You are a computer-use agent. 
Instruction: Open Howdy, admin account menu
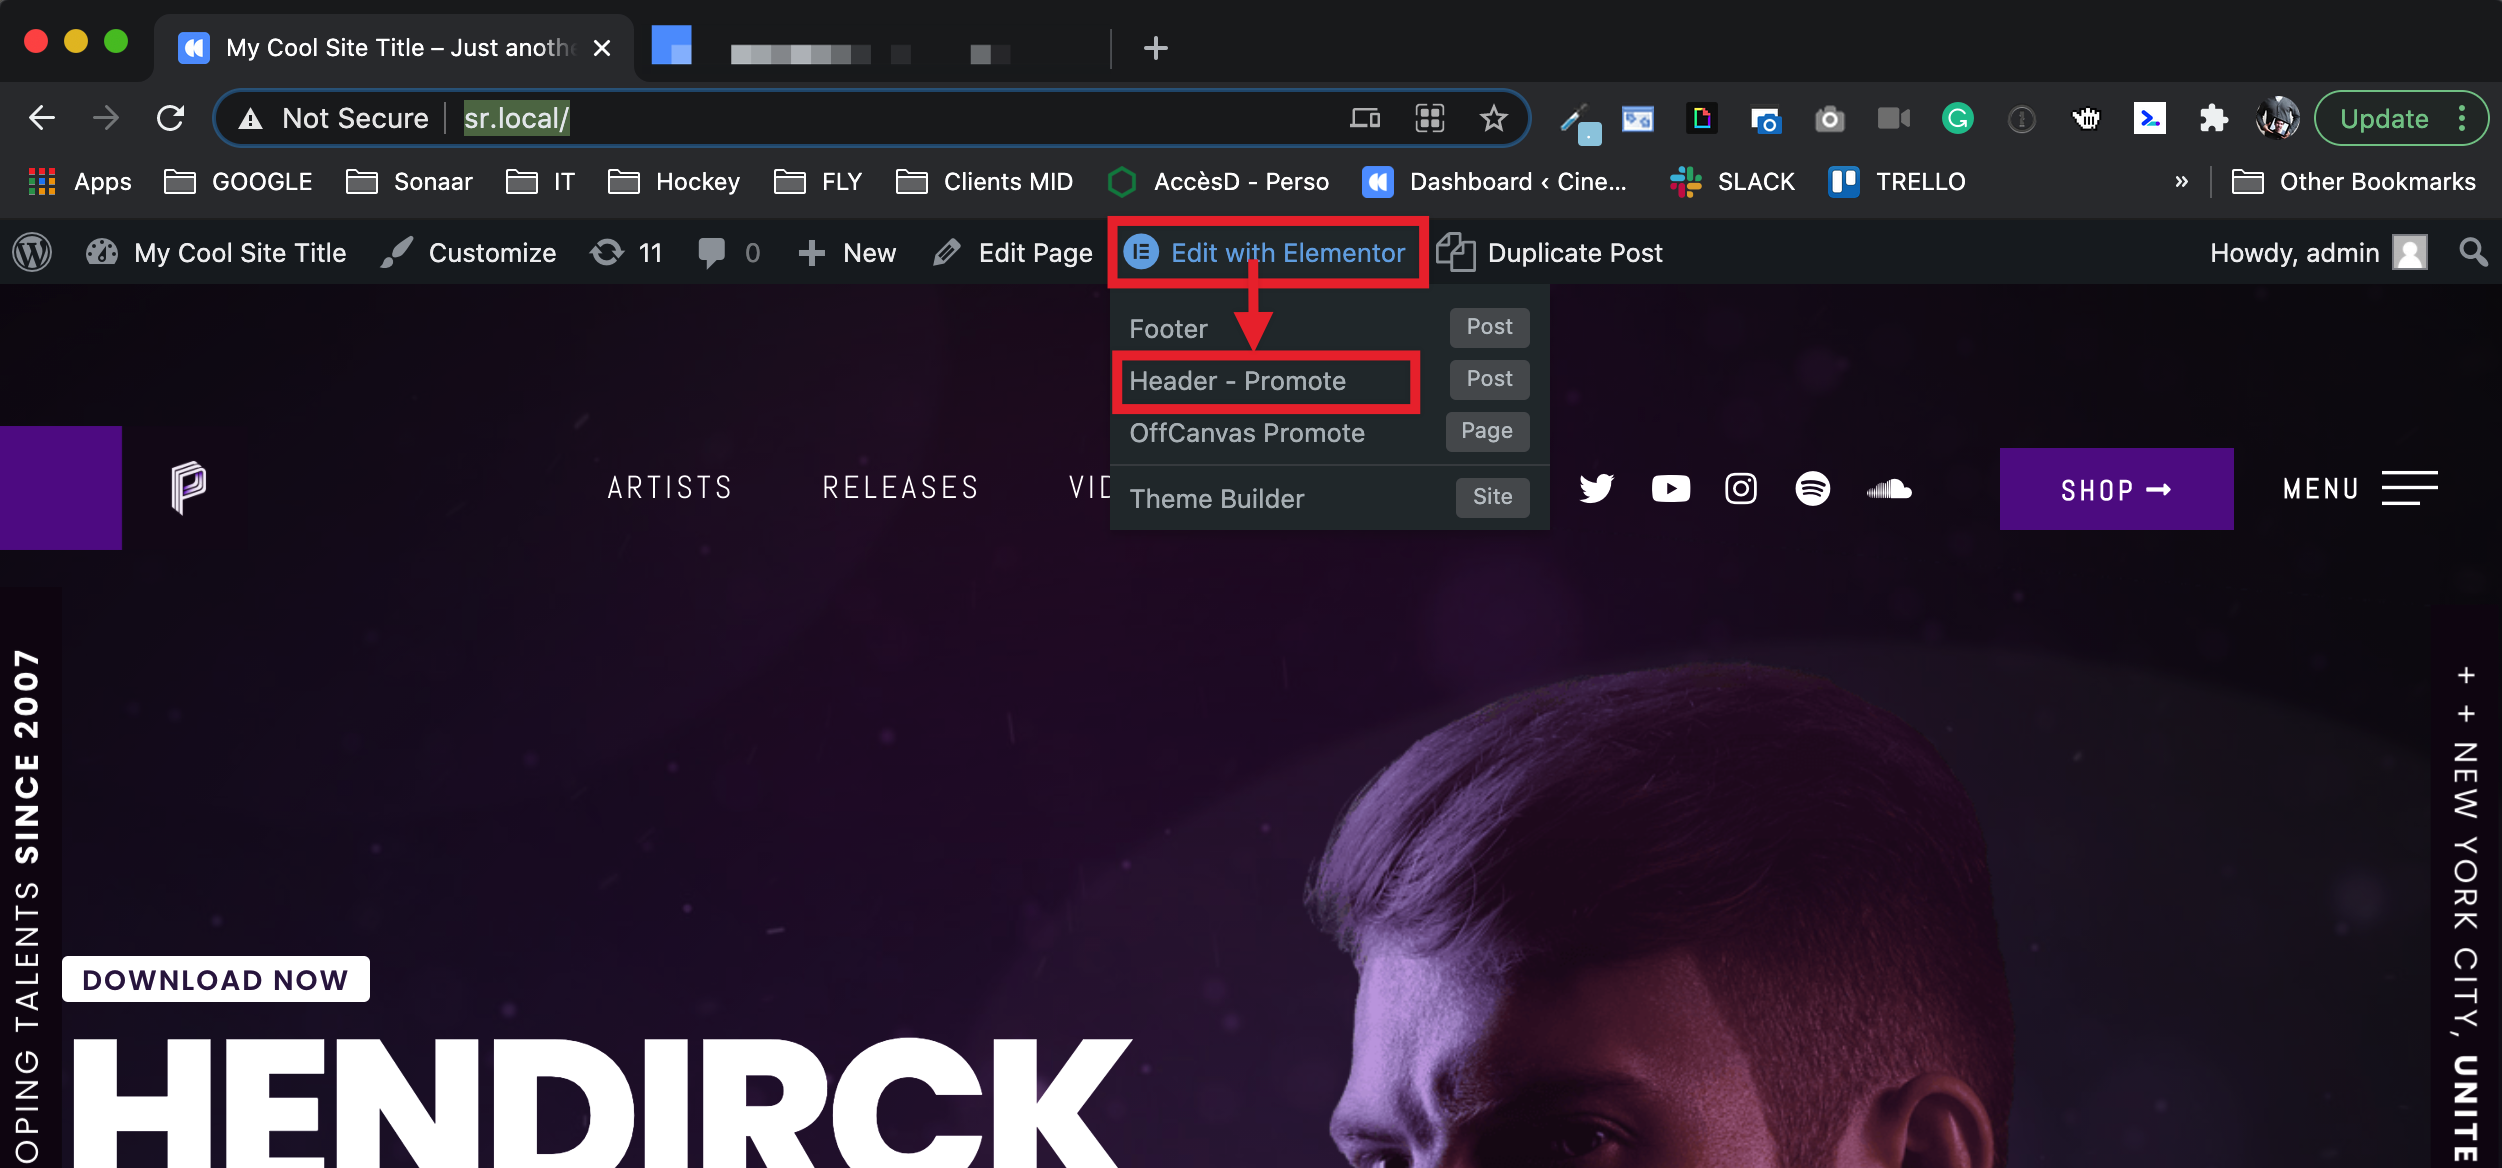click(2318, 252)
